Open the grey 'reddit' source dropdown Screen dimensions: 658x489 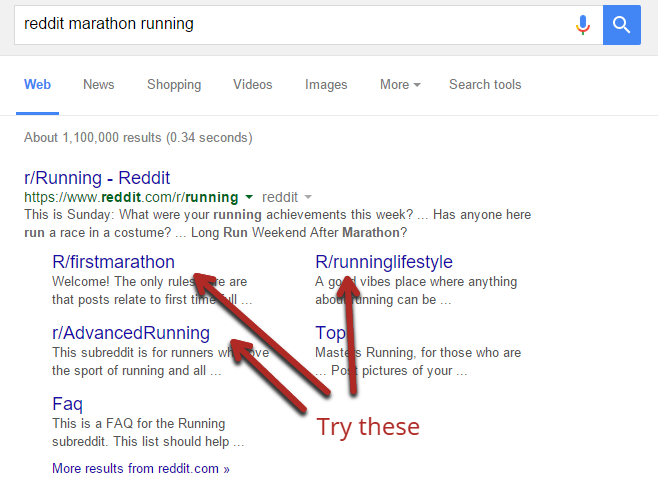[287, 197]
